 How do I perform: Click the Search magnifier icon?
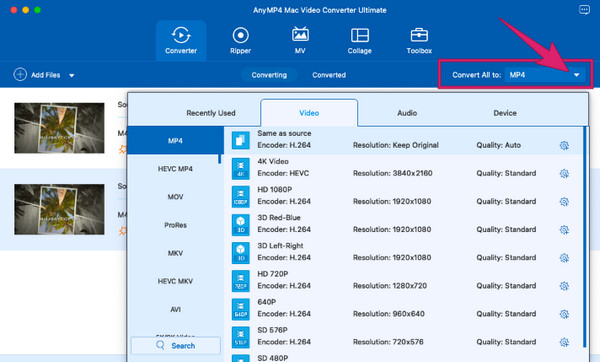click(x=160, y=345)
